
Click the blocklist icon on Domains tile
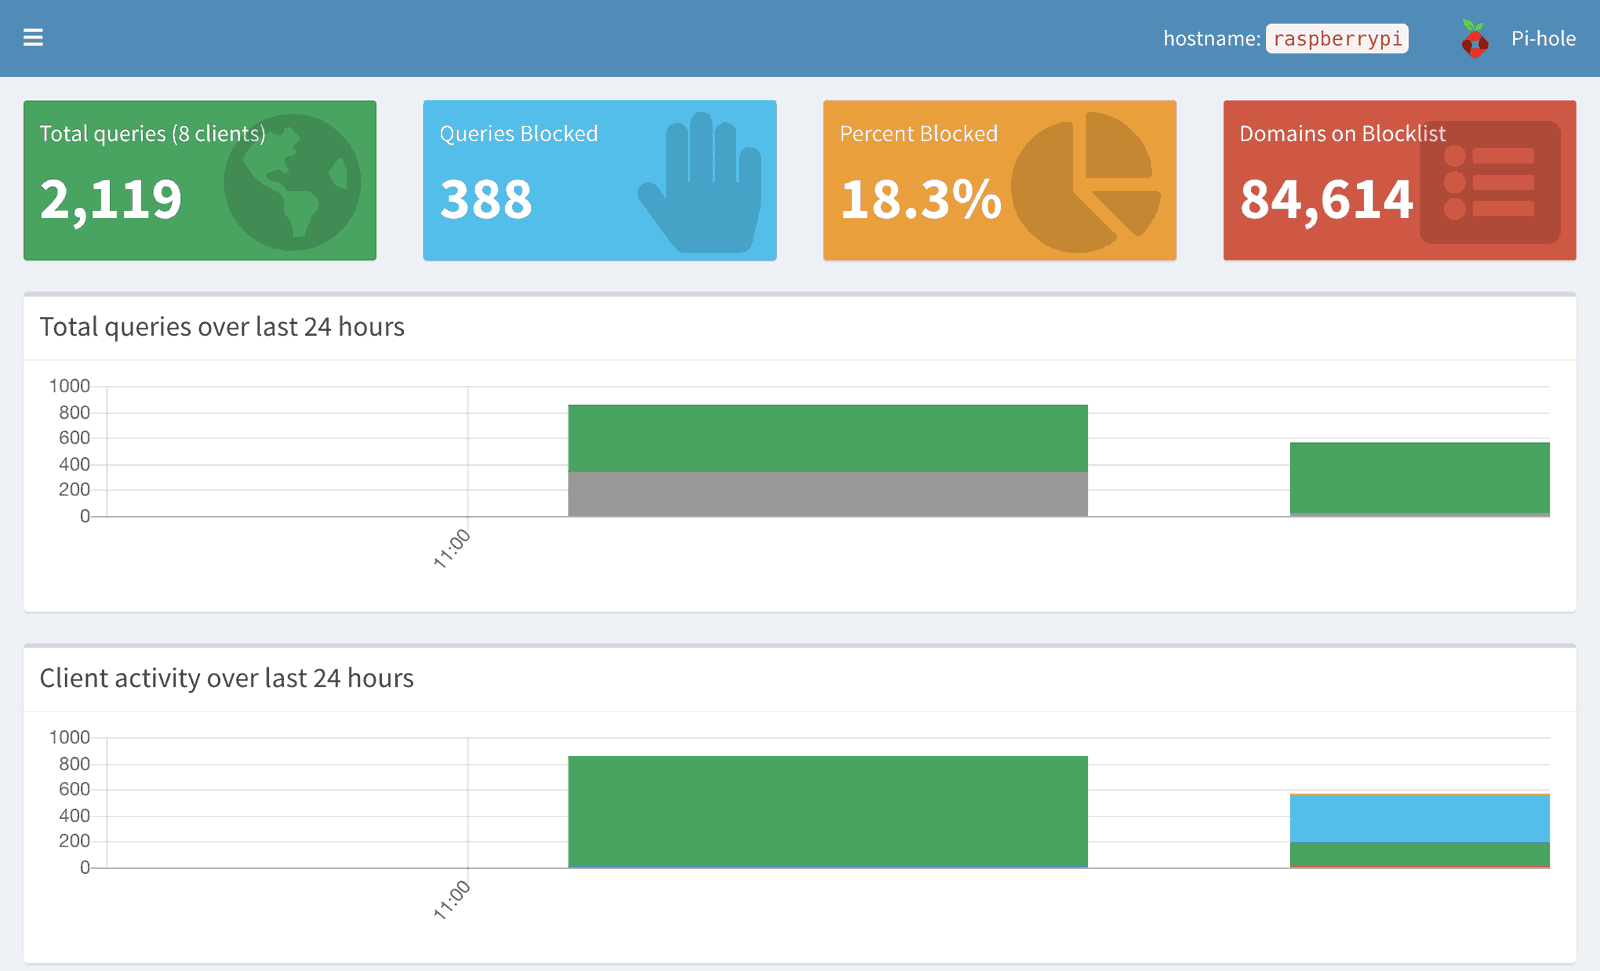point(1489,180)
